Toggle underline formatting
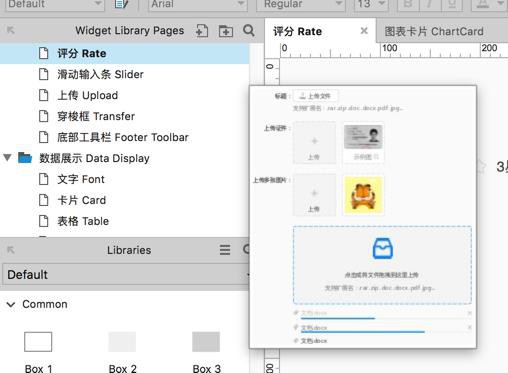 point(451,4)
